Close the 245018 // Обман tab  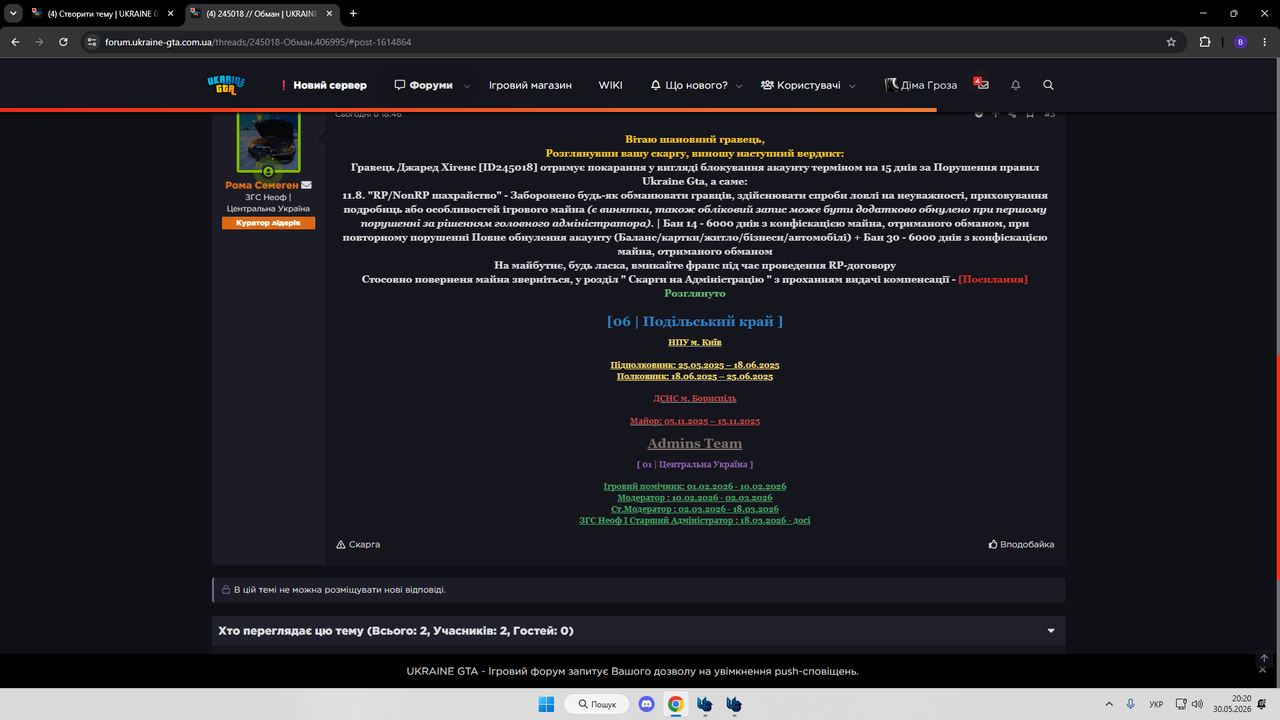pos(329,14)
